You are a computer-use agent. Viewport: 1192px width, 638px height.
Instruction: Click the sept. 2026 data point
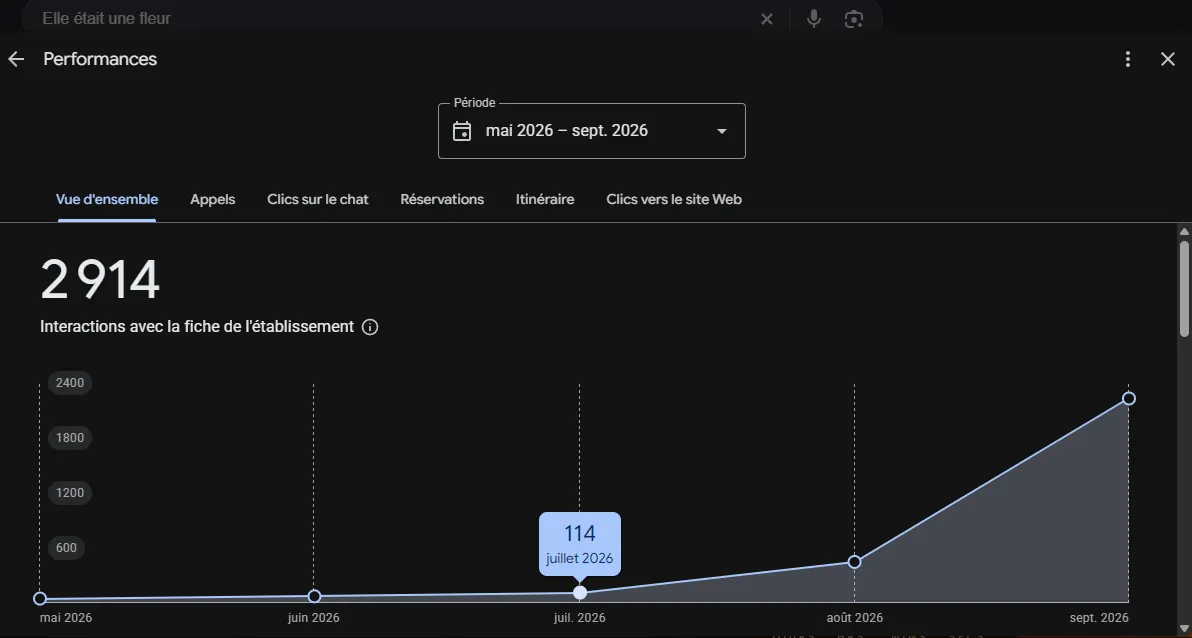(1129, 398)
